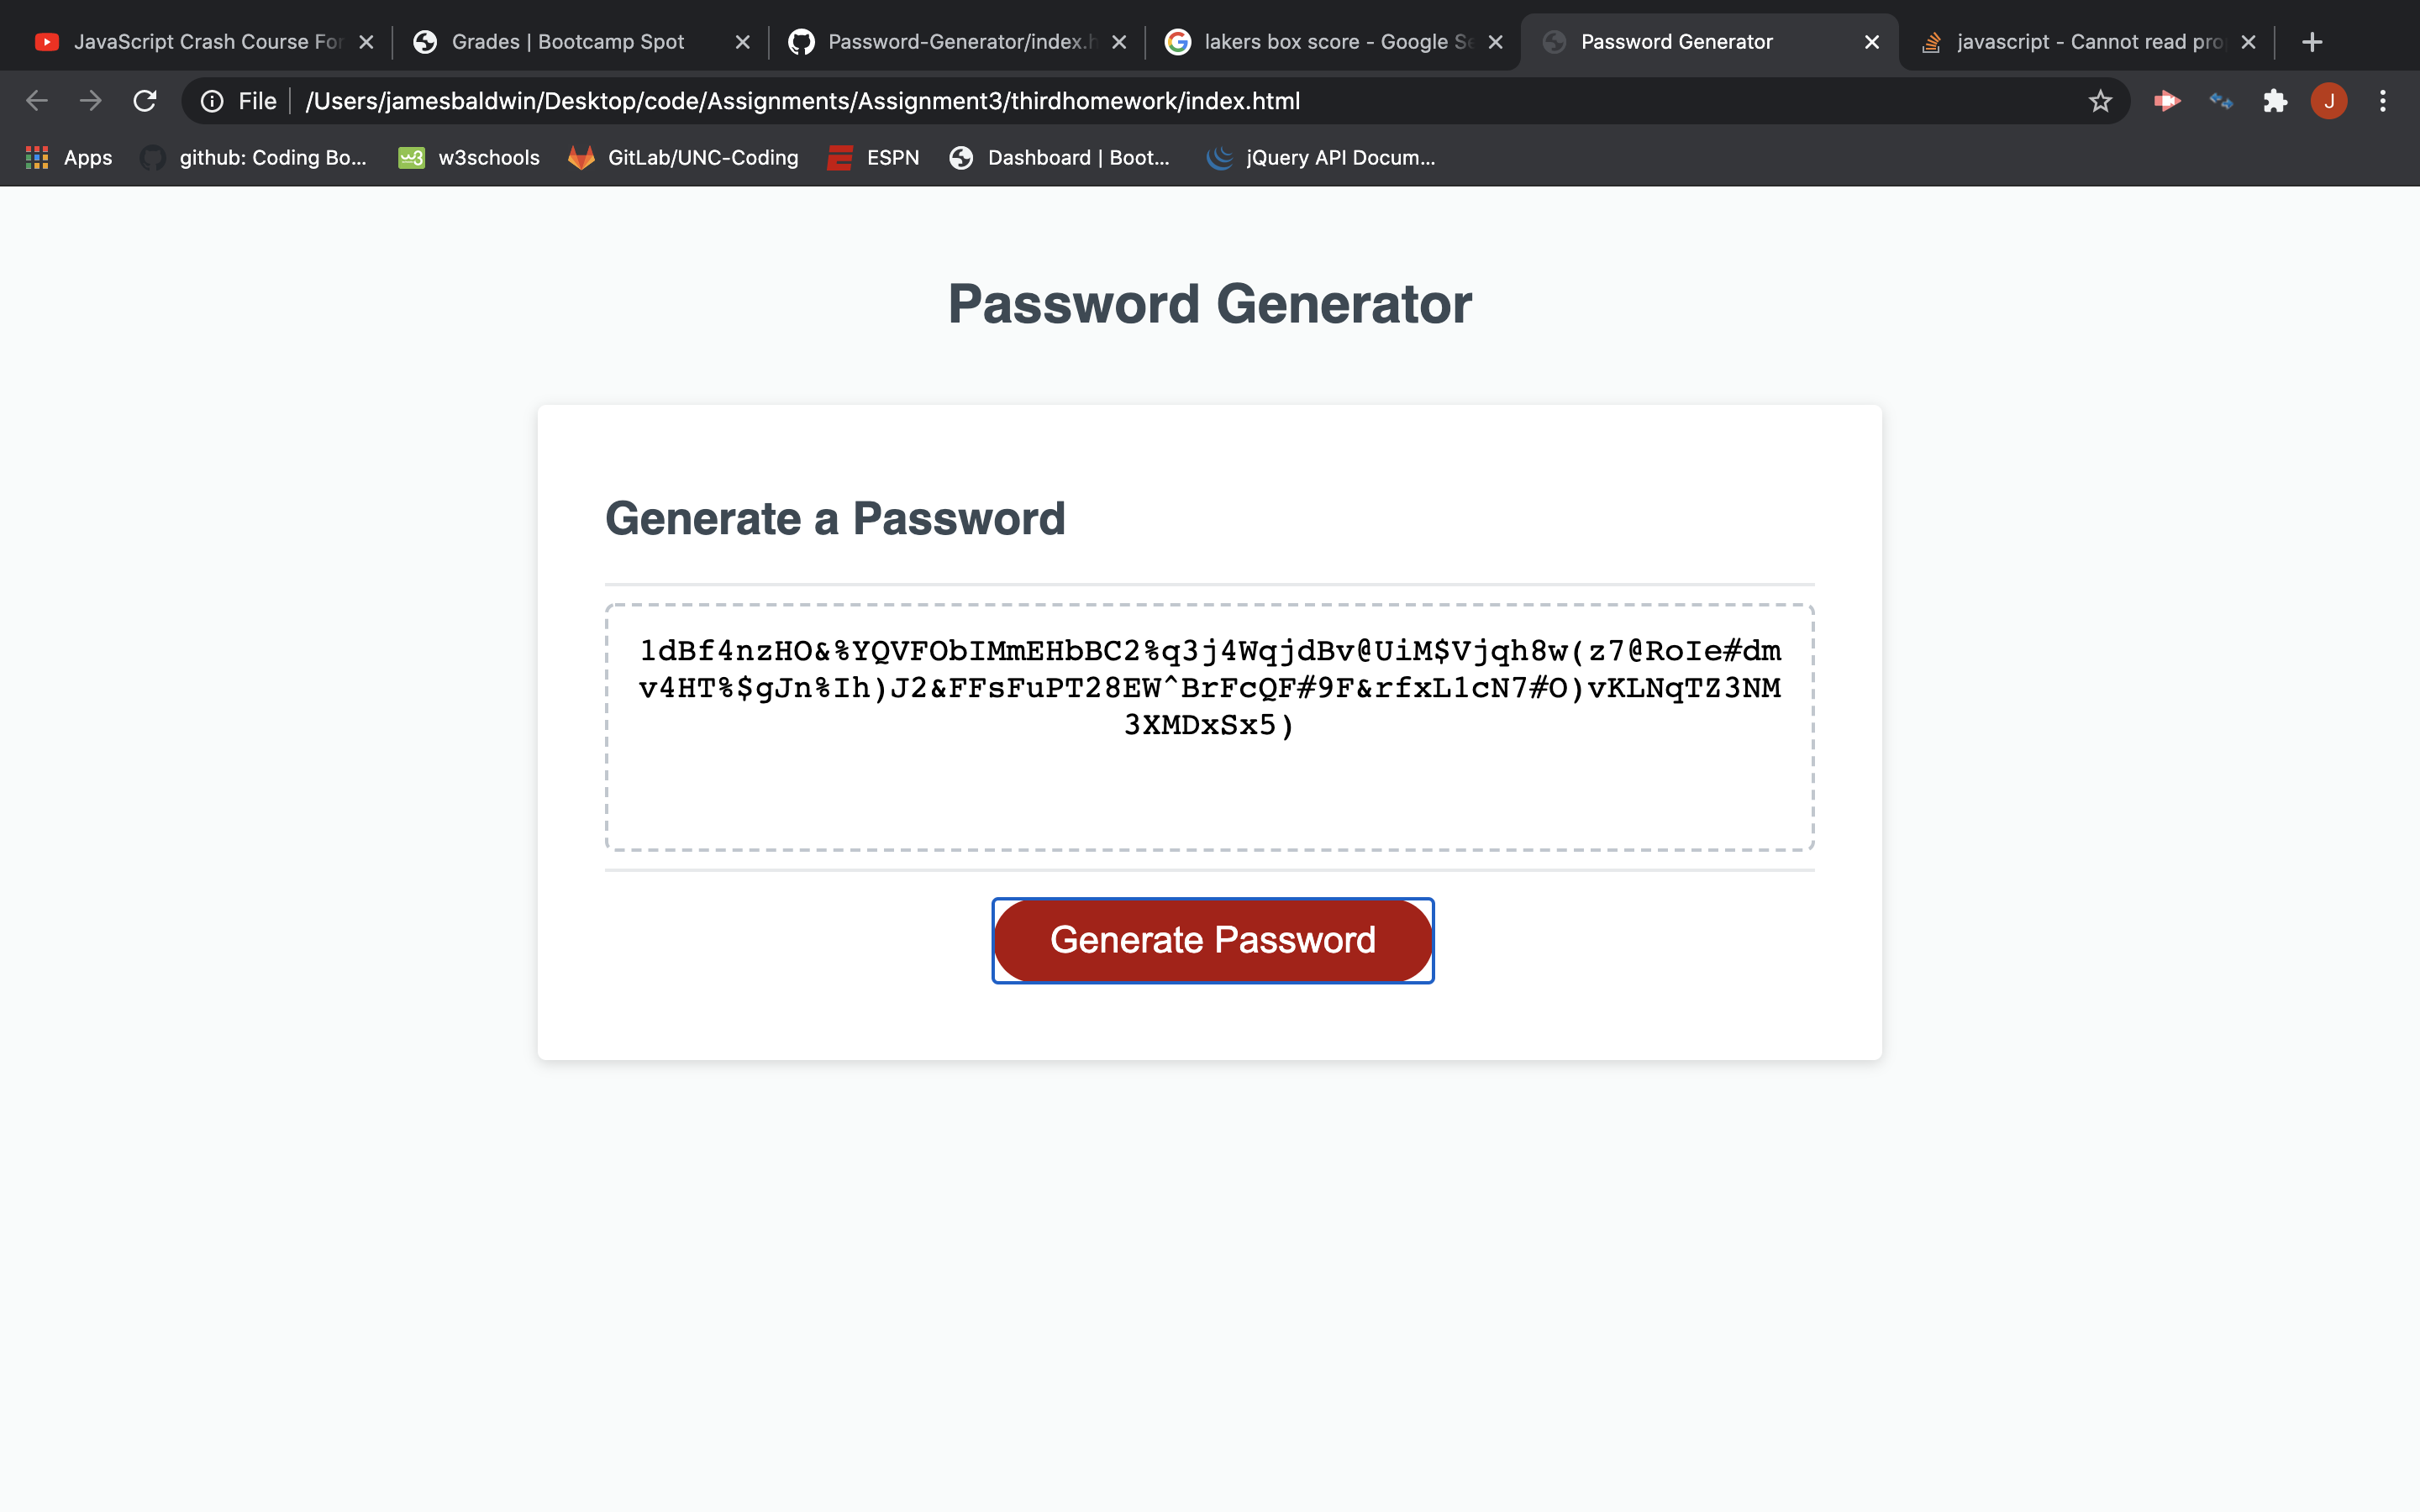Image resolution: width=2420 pixels, height=1512 pixels.
Task: Open the w3schools bookmark
Action: point(468,157)
